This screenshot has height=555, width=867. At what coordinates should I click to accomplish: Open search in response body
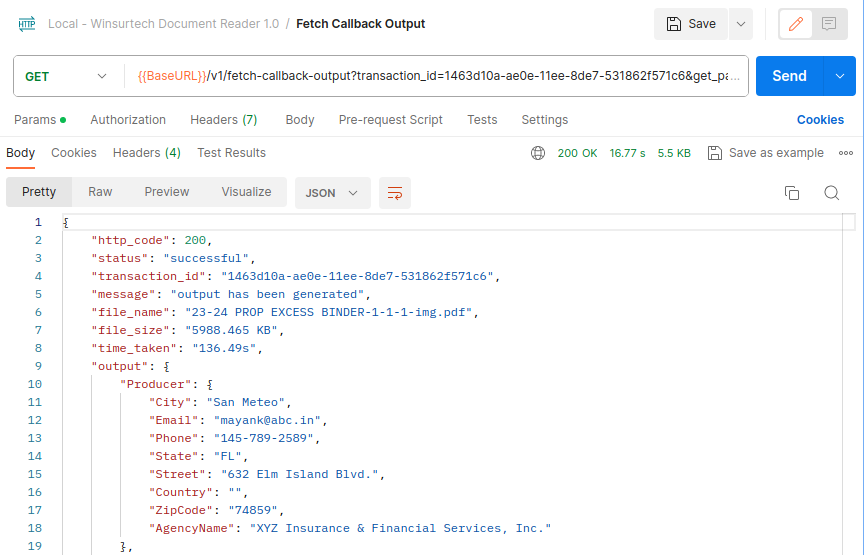(832, 192)
